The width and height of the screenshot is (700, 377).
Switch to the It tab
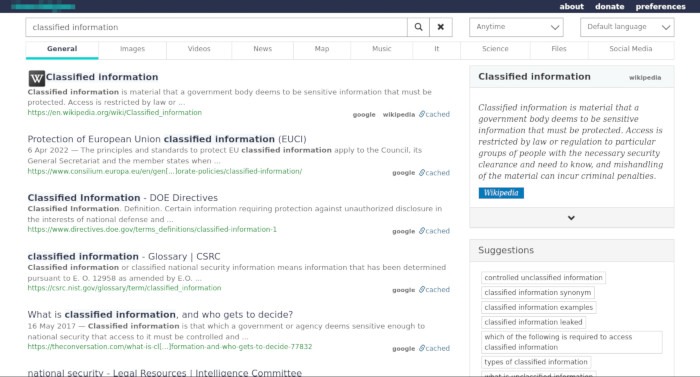point(437,49)
